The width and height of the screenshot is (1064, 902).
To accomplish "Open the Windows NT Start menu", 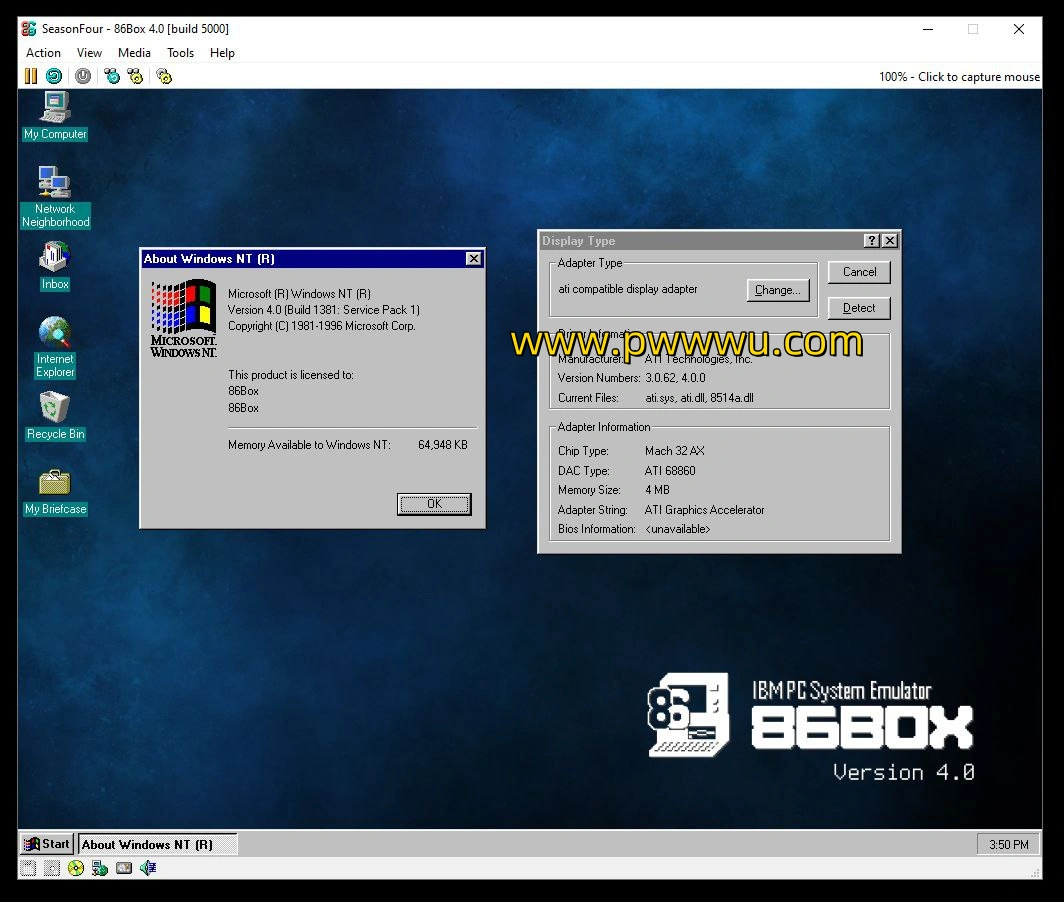I will point(46,844).
